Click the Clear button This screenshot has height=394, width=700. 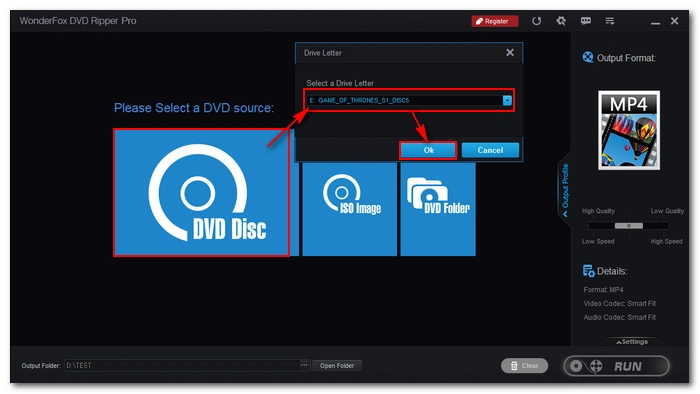click(x=524, y=365)
